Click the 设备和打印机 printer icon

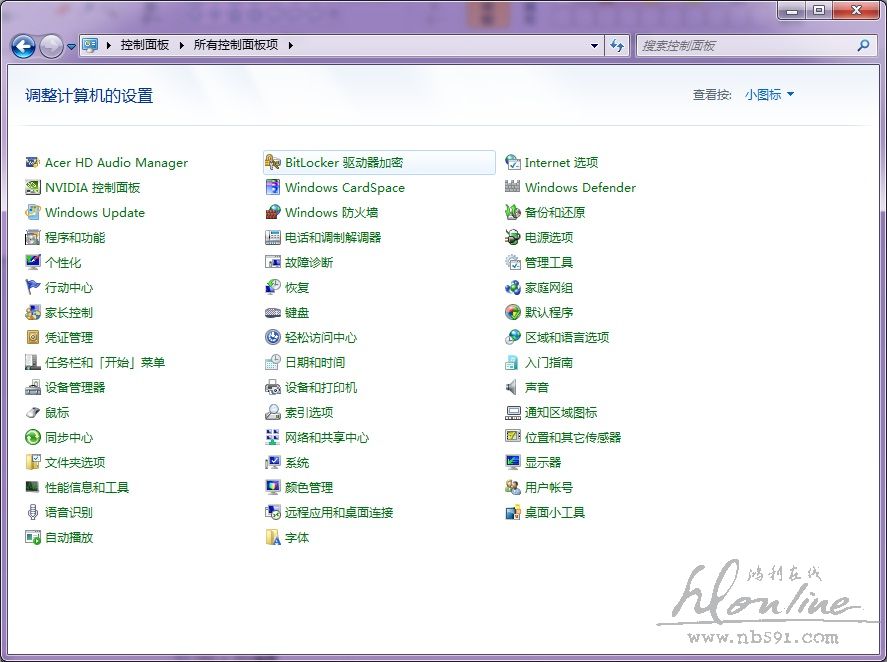pyautogui.click(x=273, y=388)
